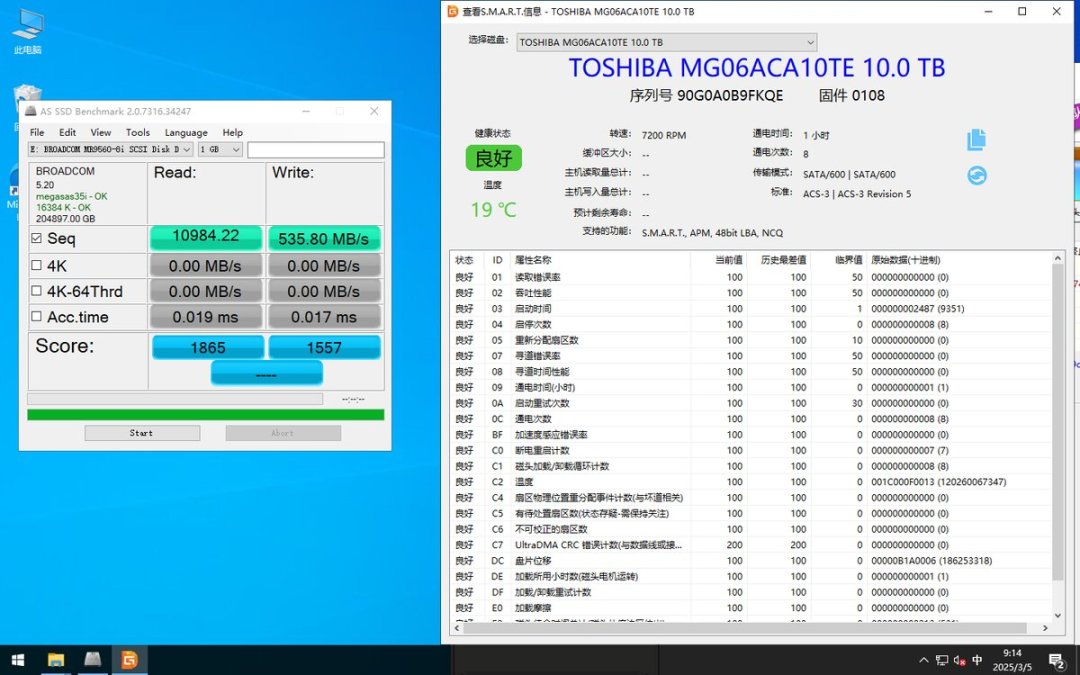The height and width of the screenshot is (675, 1080).
Task: Click the 属性名称 column header
Action: tap(533, 260)
